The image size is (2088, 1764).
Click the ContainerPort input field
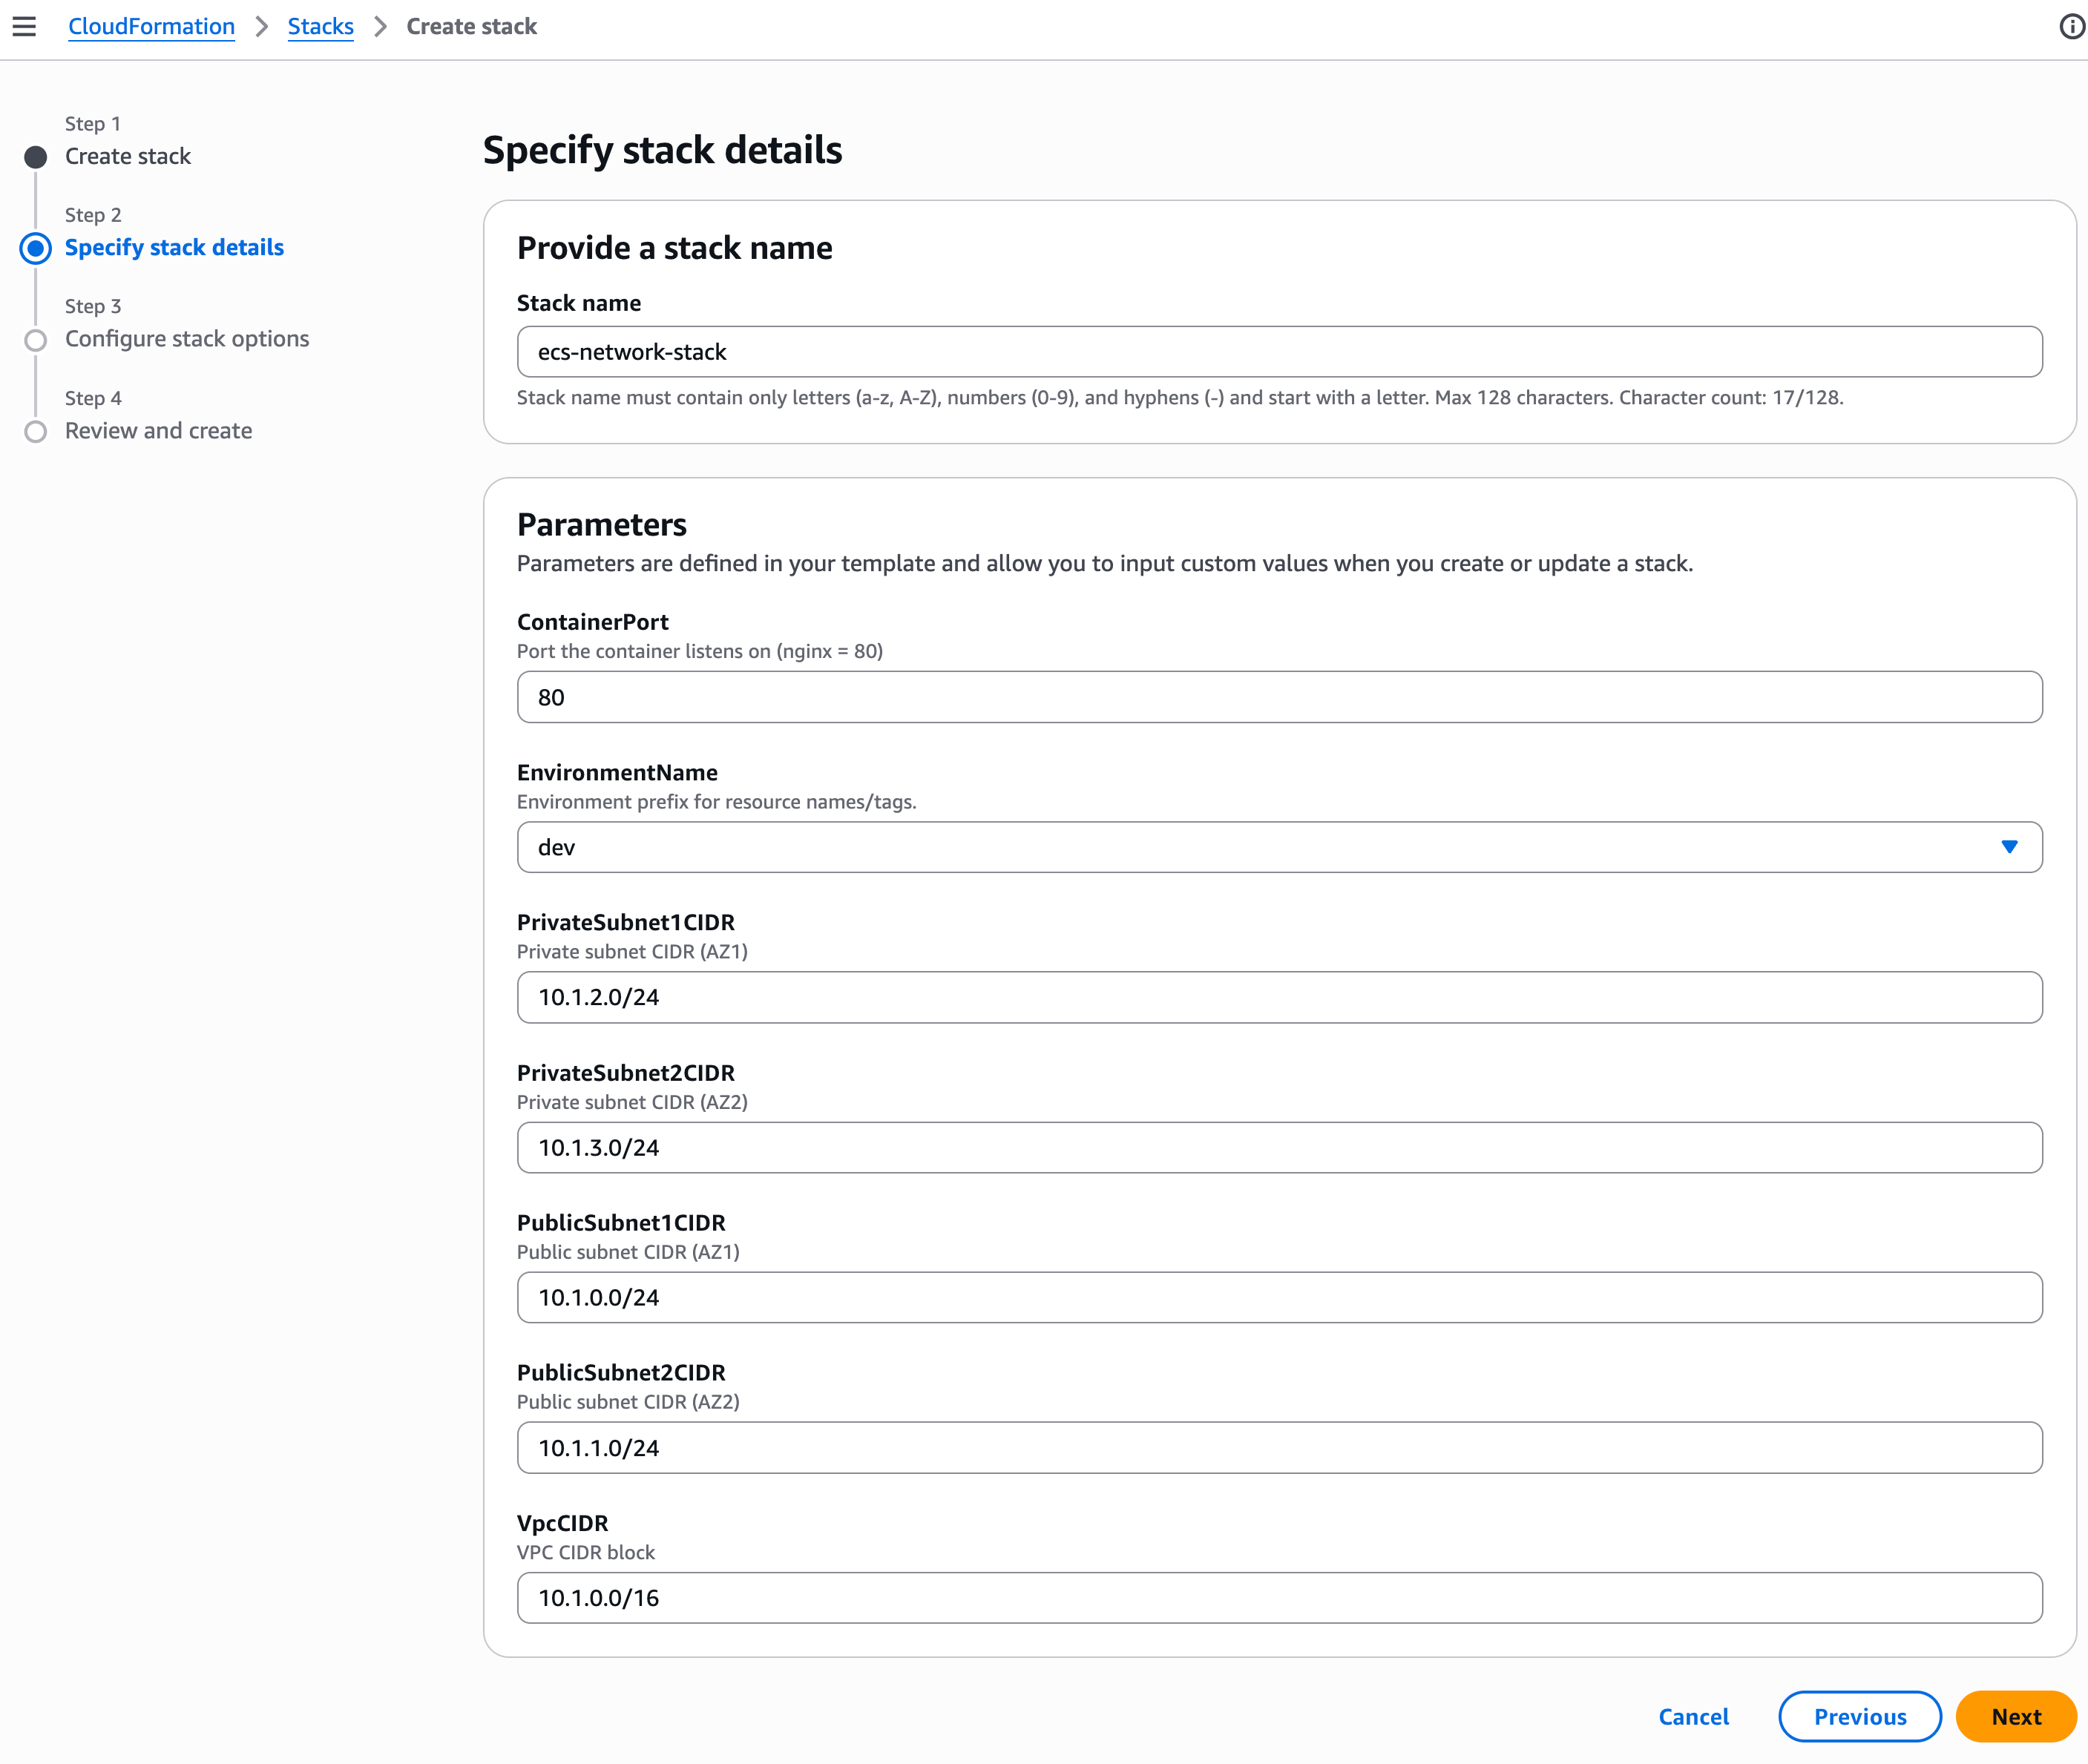(x=1279, y=697)
